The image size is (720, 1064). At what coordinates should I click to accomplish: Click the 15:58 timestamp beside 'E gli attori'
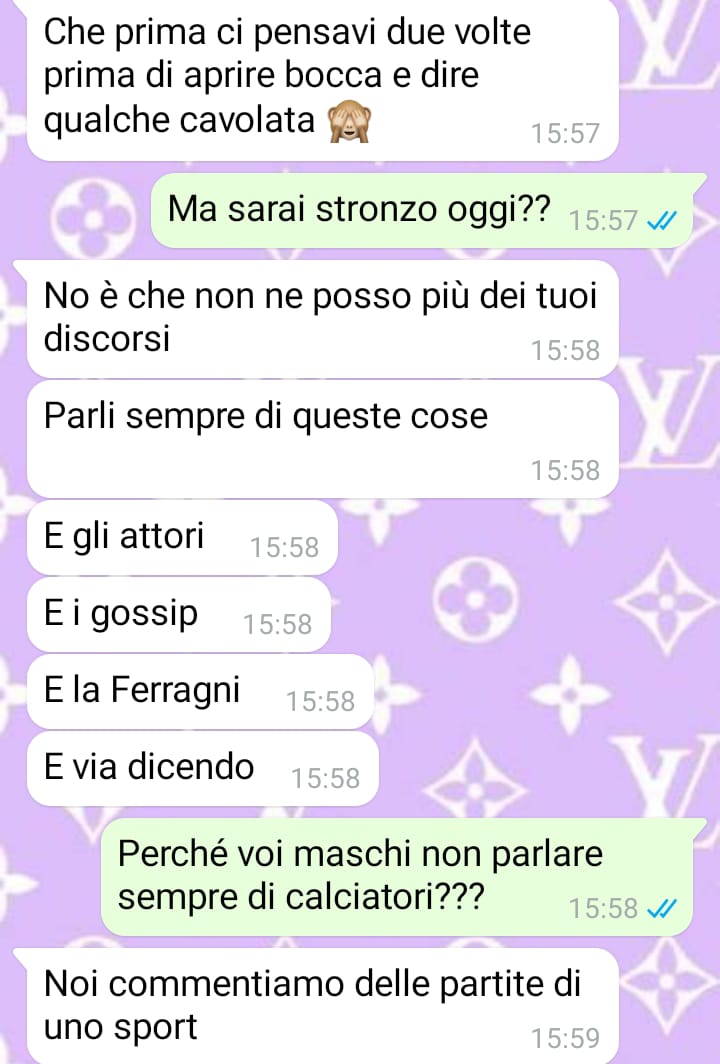284,547
